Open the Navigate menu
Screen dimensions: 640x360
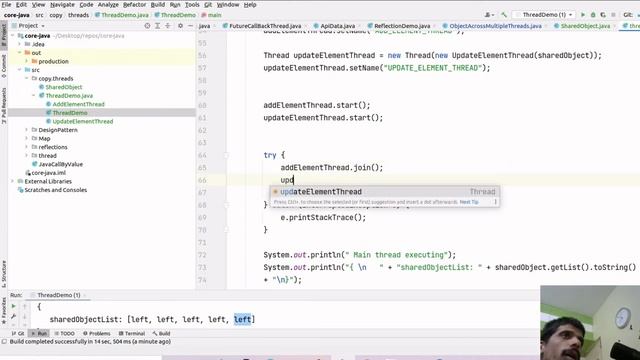point(62,4)
